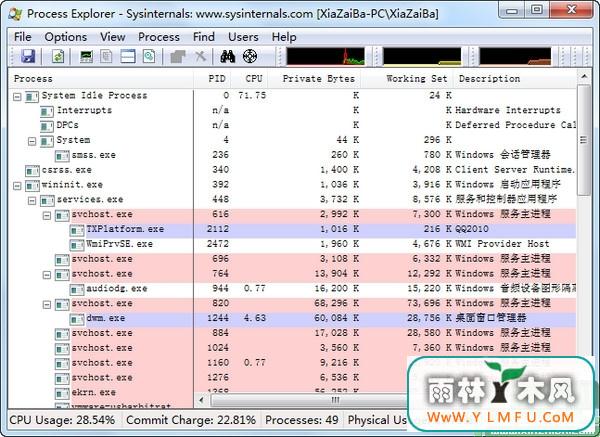Click the csrss.exe process icon
This screenshot has width=600, height=437.
pyautogui.click(x=32, y=171)
